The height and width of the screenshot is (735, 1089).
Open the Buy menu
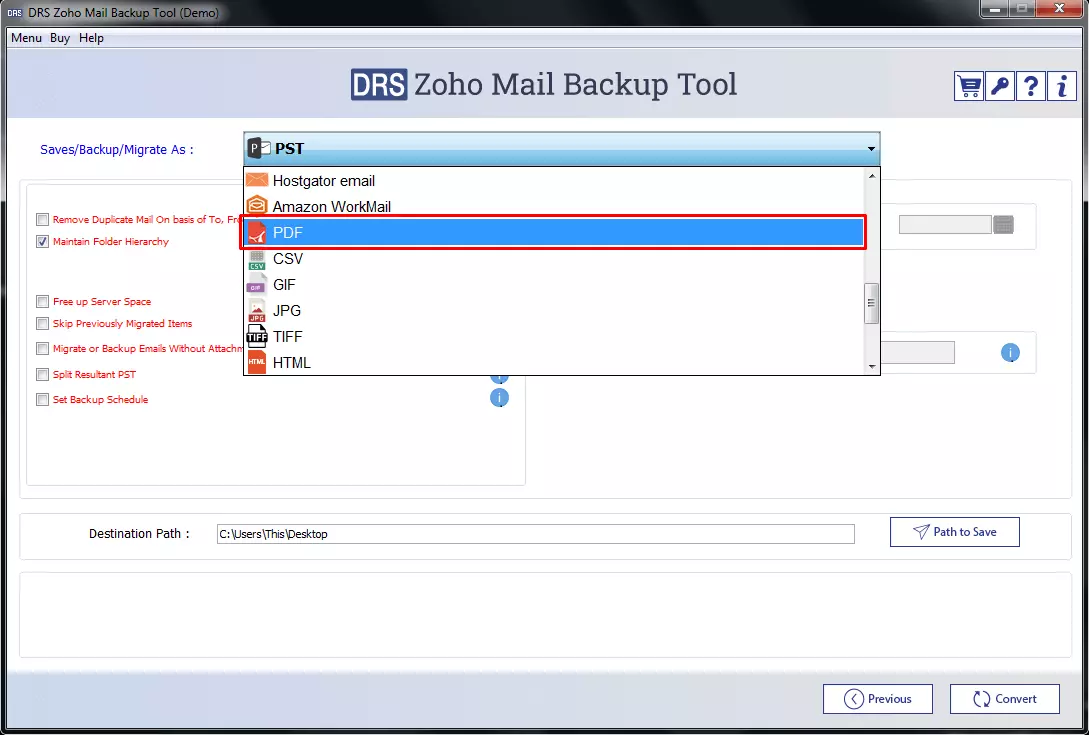60,38
